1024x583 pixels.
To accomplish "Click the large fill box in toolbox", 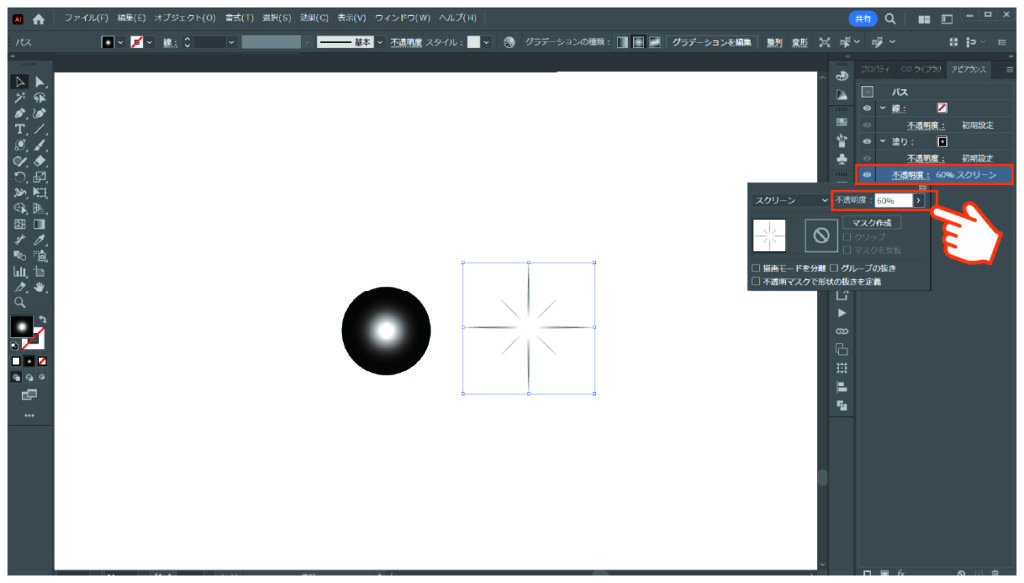I will click(22, 326).
